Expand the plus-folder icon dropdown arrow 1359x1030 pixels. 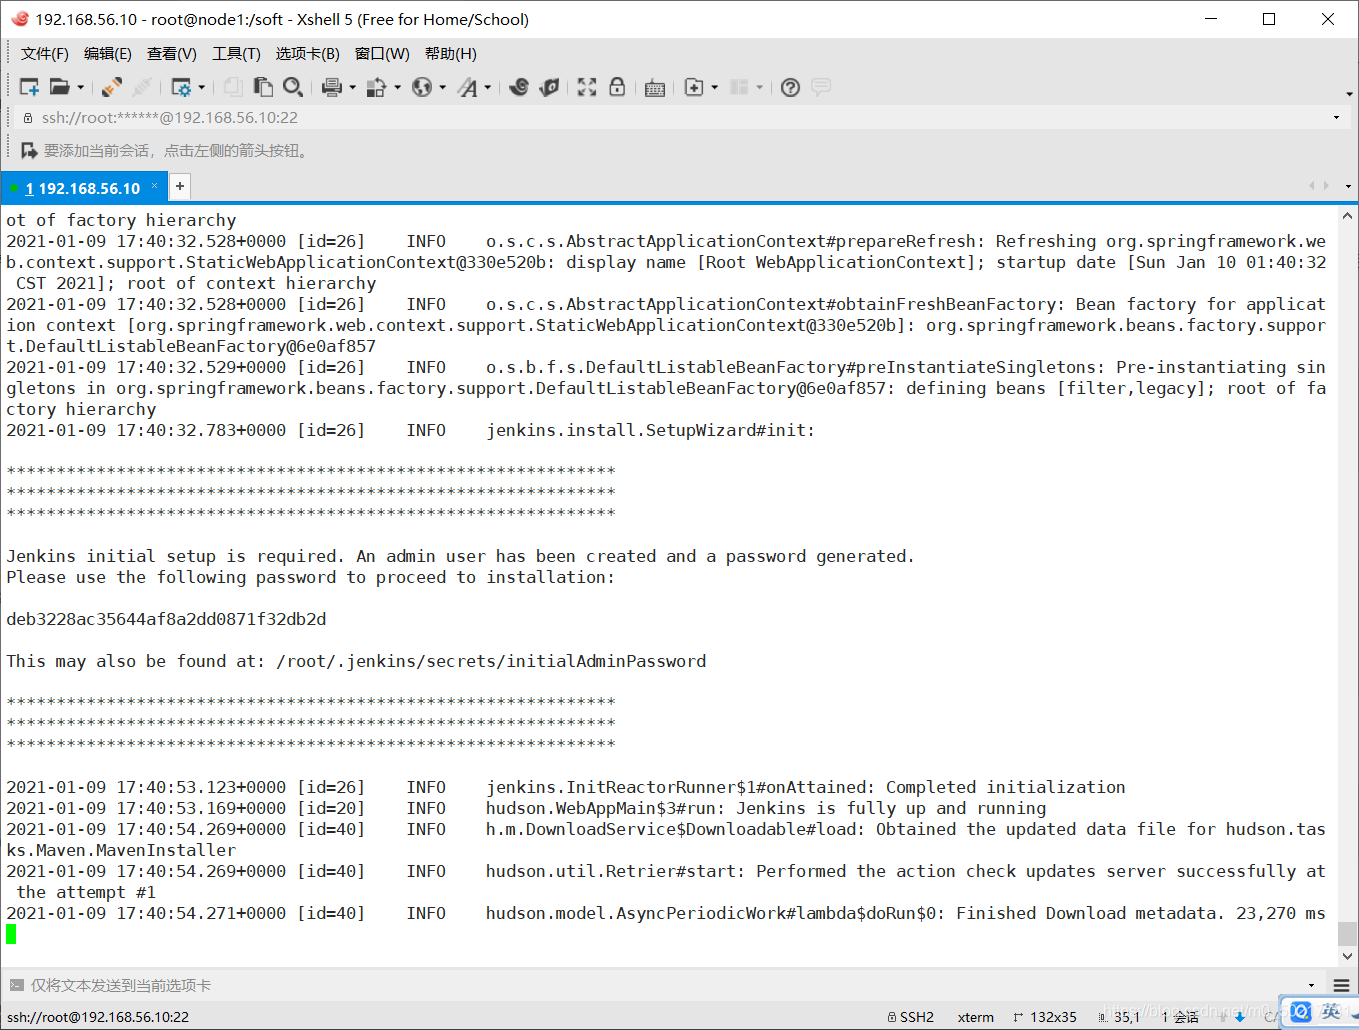[x=715, y=88]
